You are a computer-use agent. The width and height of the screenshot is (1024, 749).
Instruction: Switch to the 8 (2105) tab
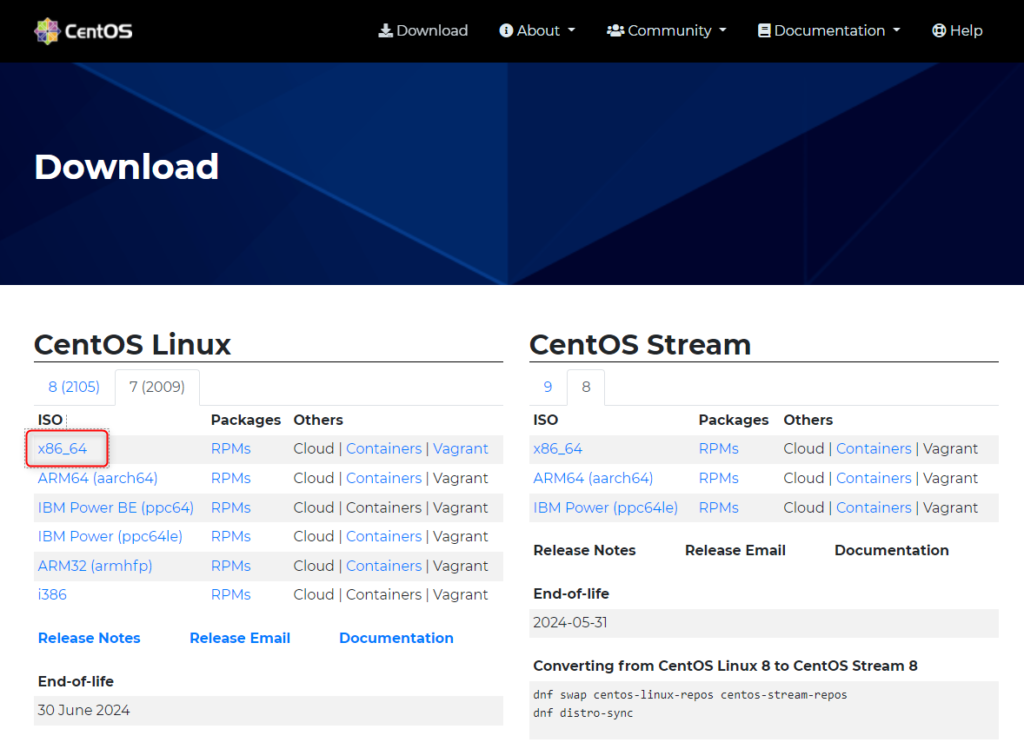click(74, 387)
